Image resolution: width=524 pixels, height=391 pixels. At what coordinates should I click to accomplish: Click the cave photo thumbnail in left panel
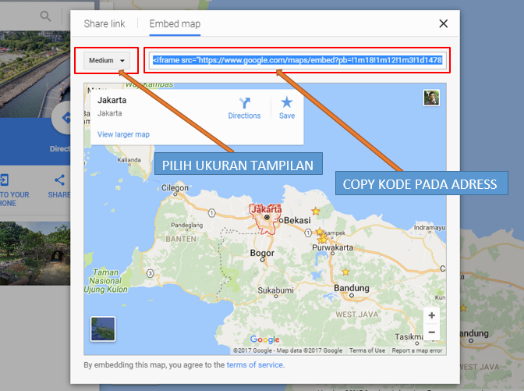coord(35,253)
